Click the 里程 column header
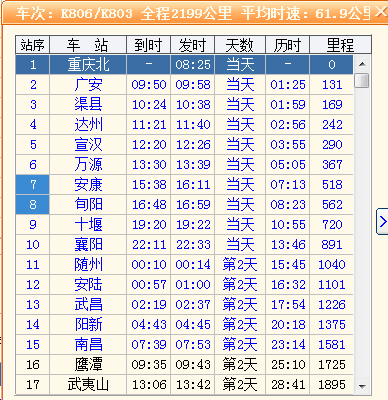 [340, 45]
